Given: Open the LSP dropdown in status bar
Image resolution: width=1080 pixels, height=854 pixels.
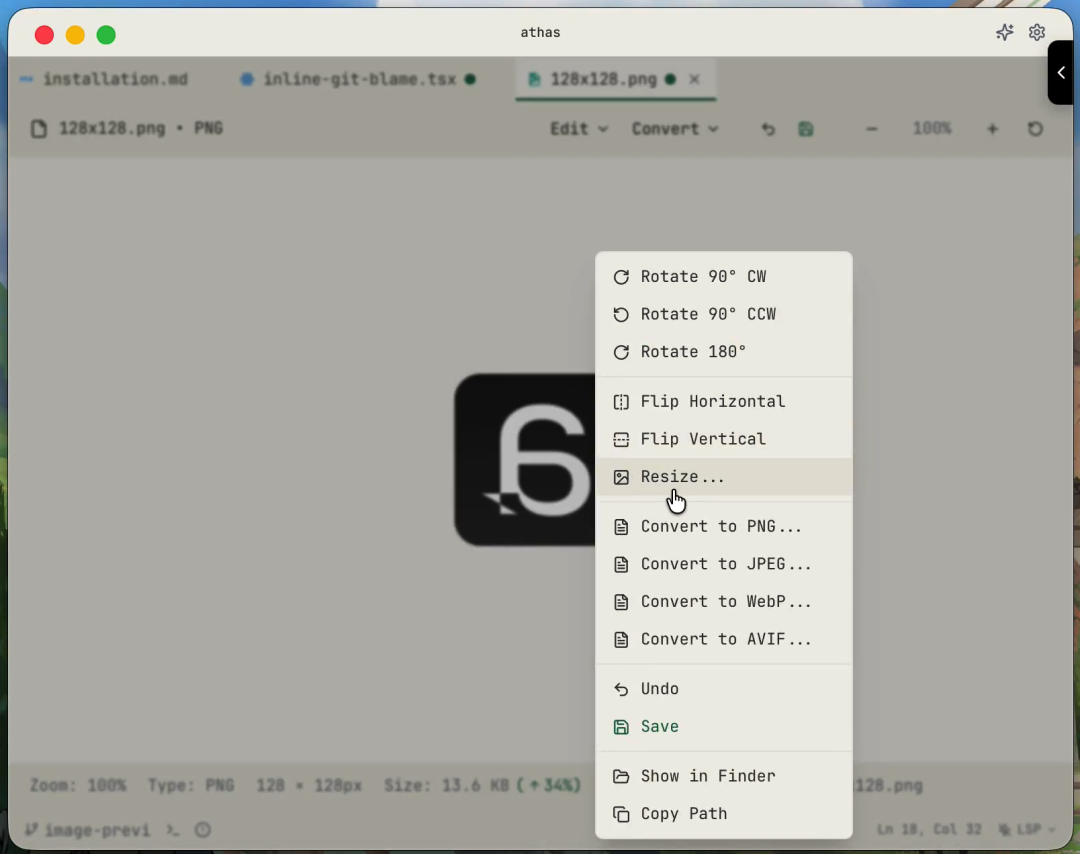Looking at the screenshot, I should [1027, 830].
